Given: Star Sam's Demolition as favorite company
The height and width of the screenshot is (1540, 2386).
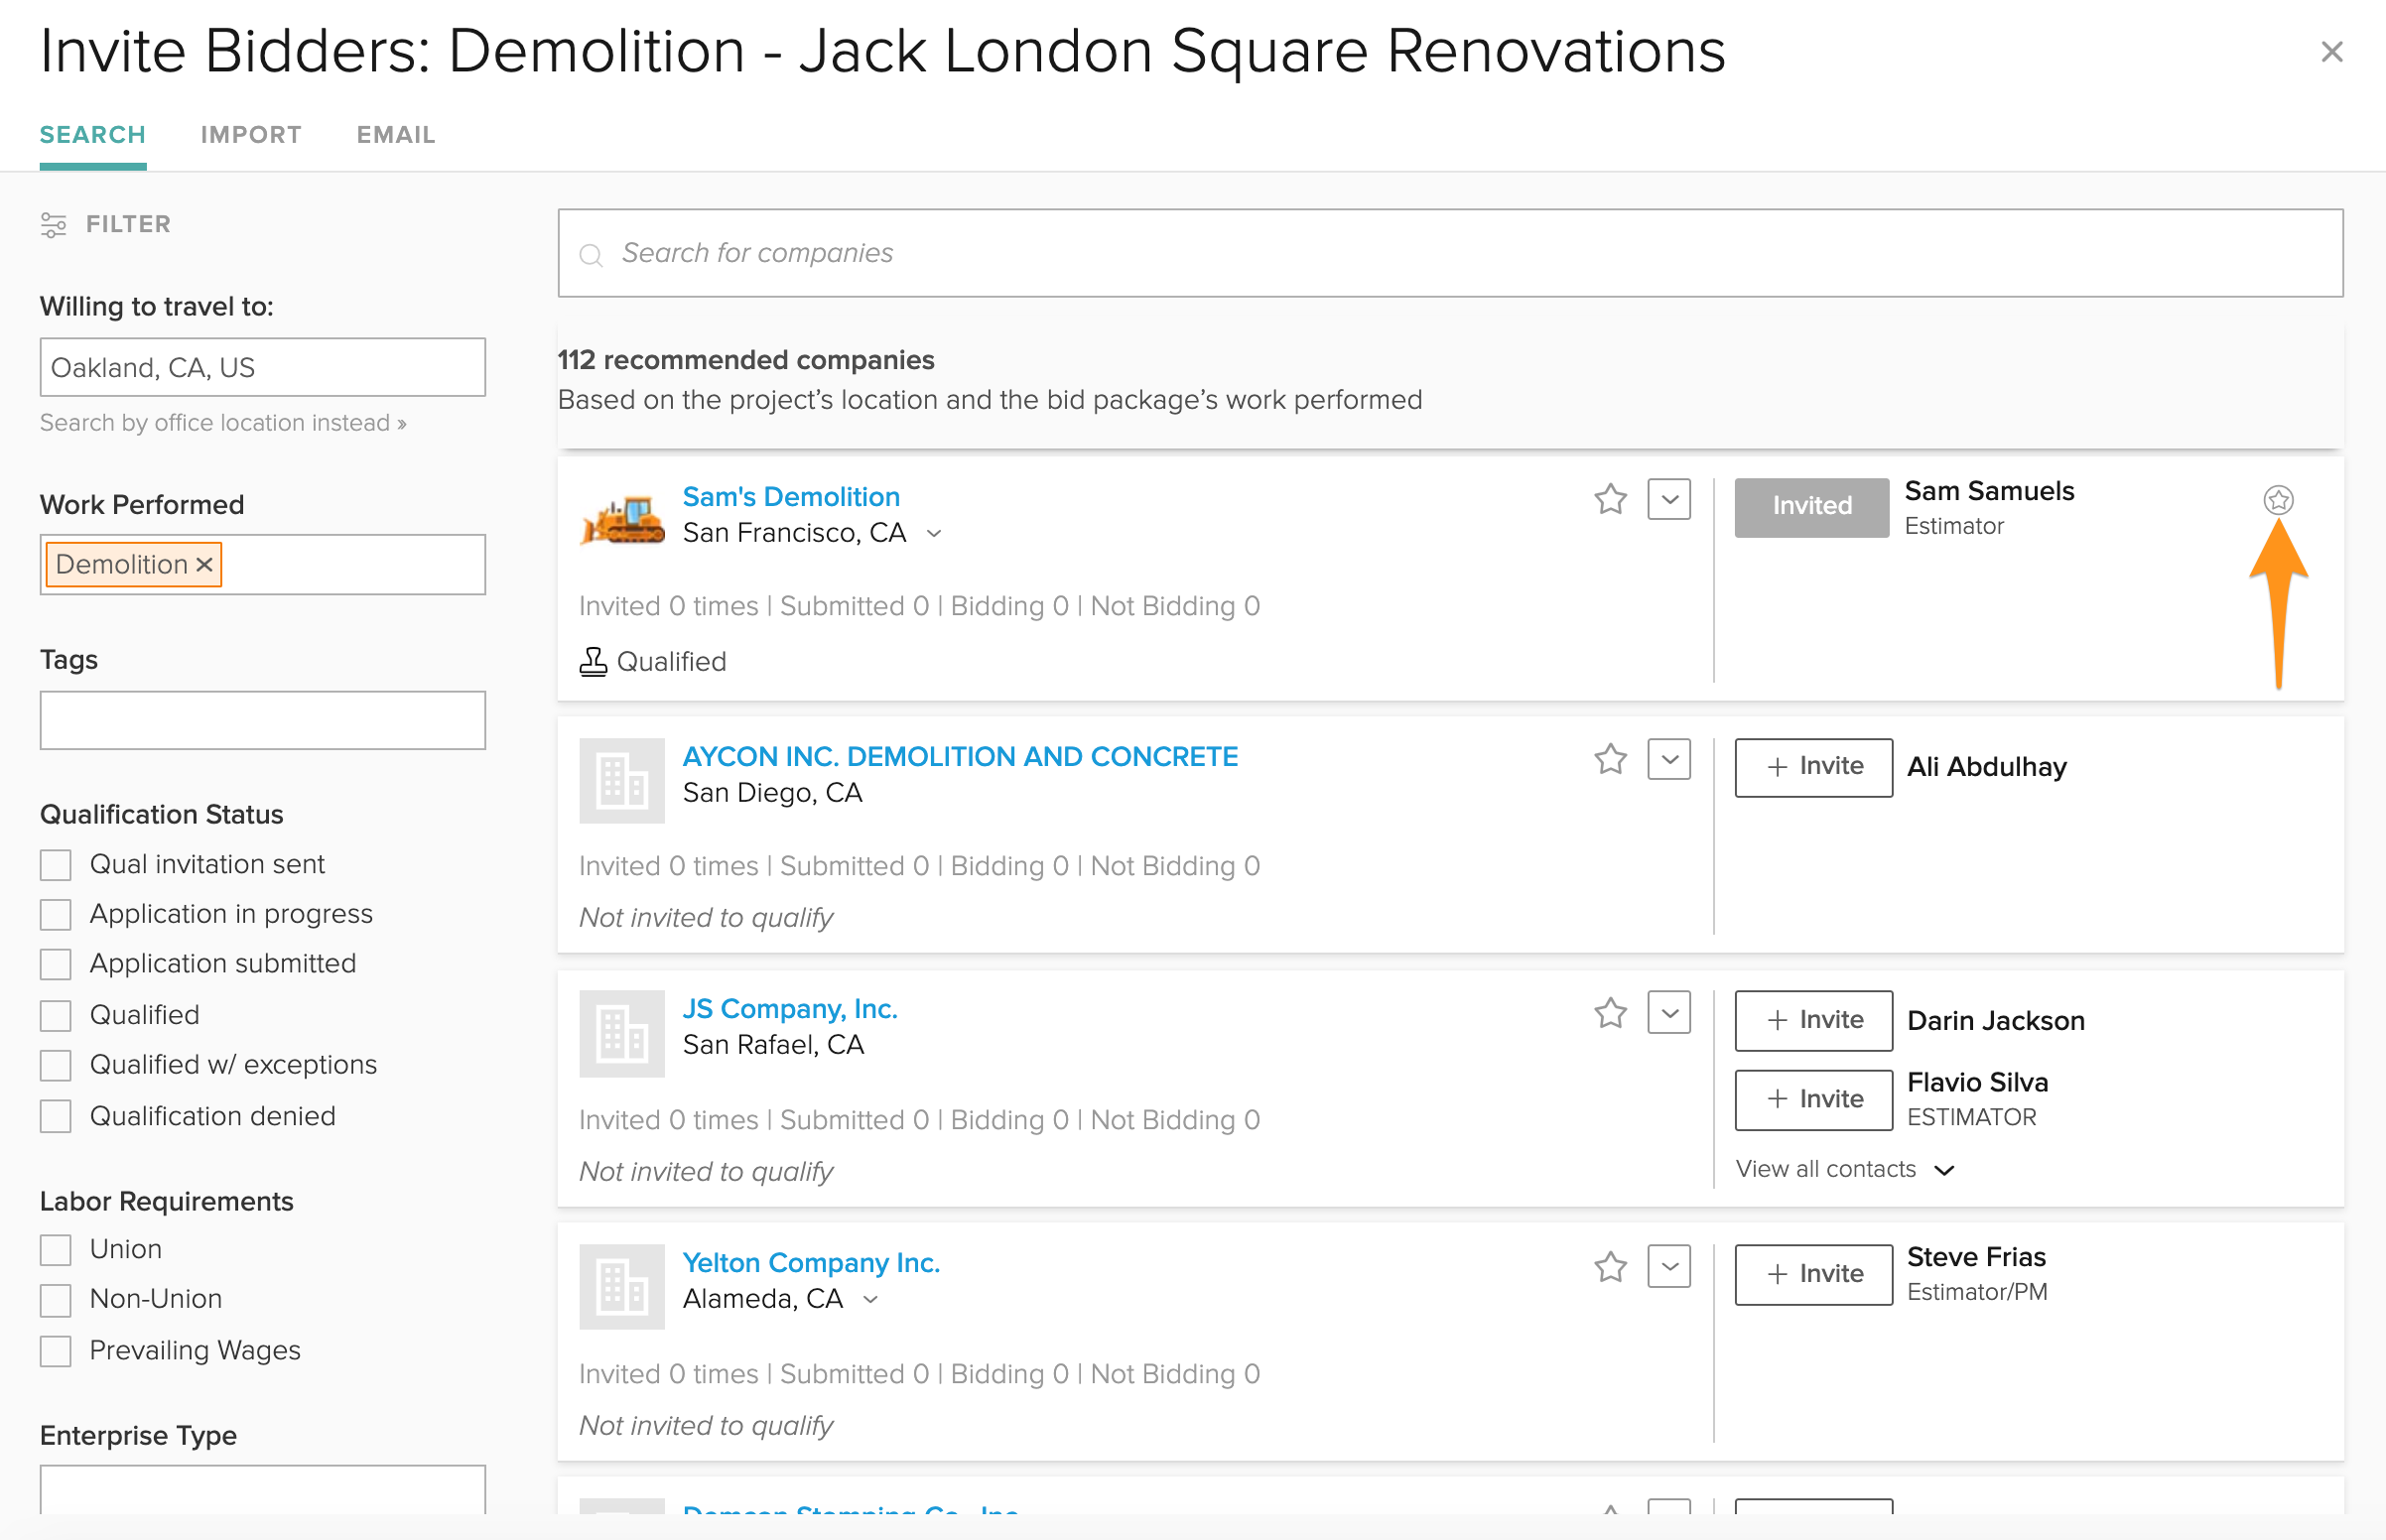Looking at the screenshot, I should click(x=1610, y=499).
